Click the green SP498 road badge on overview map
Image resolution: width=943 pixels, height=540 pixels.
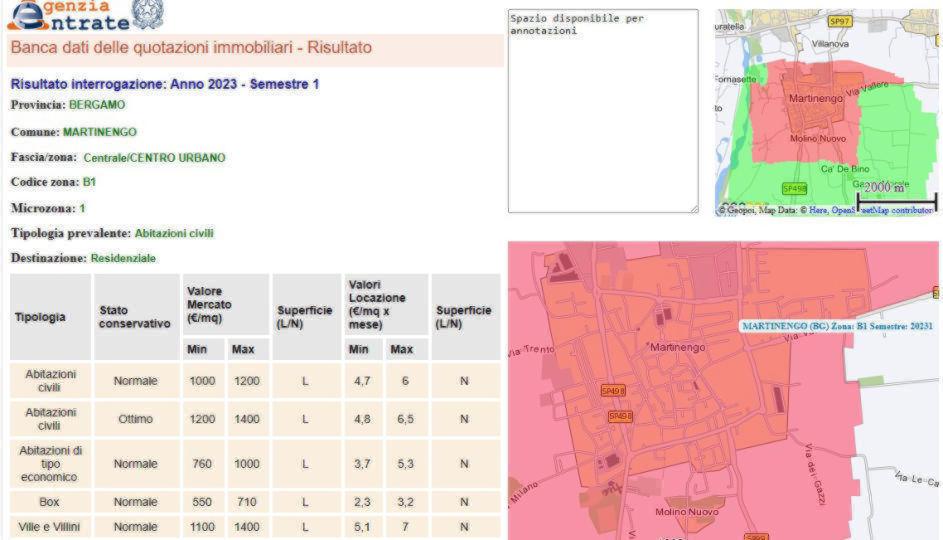pyautogui.click(x=794, y=189)
